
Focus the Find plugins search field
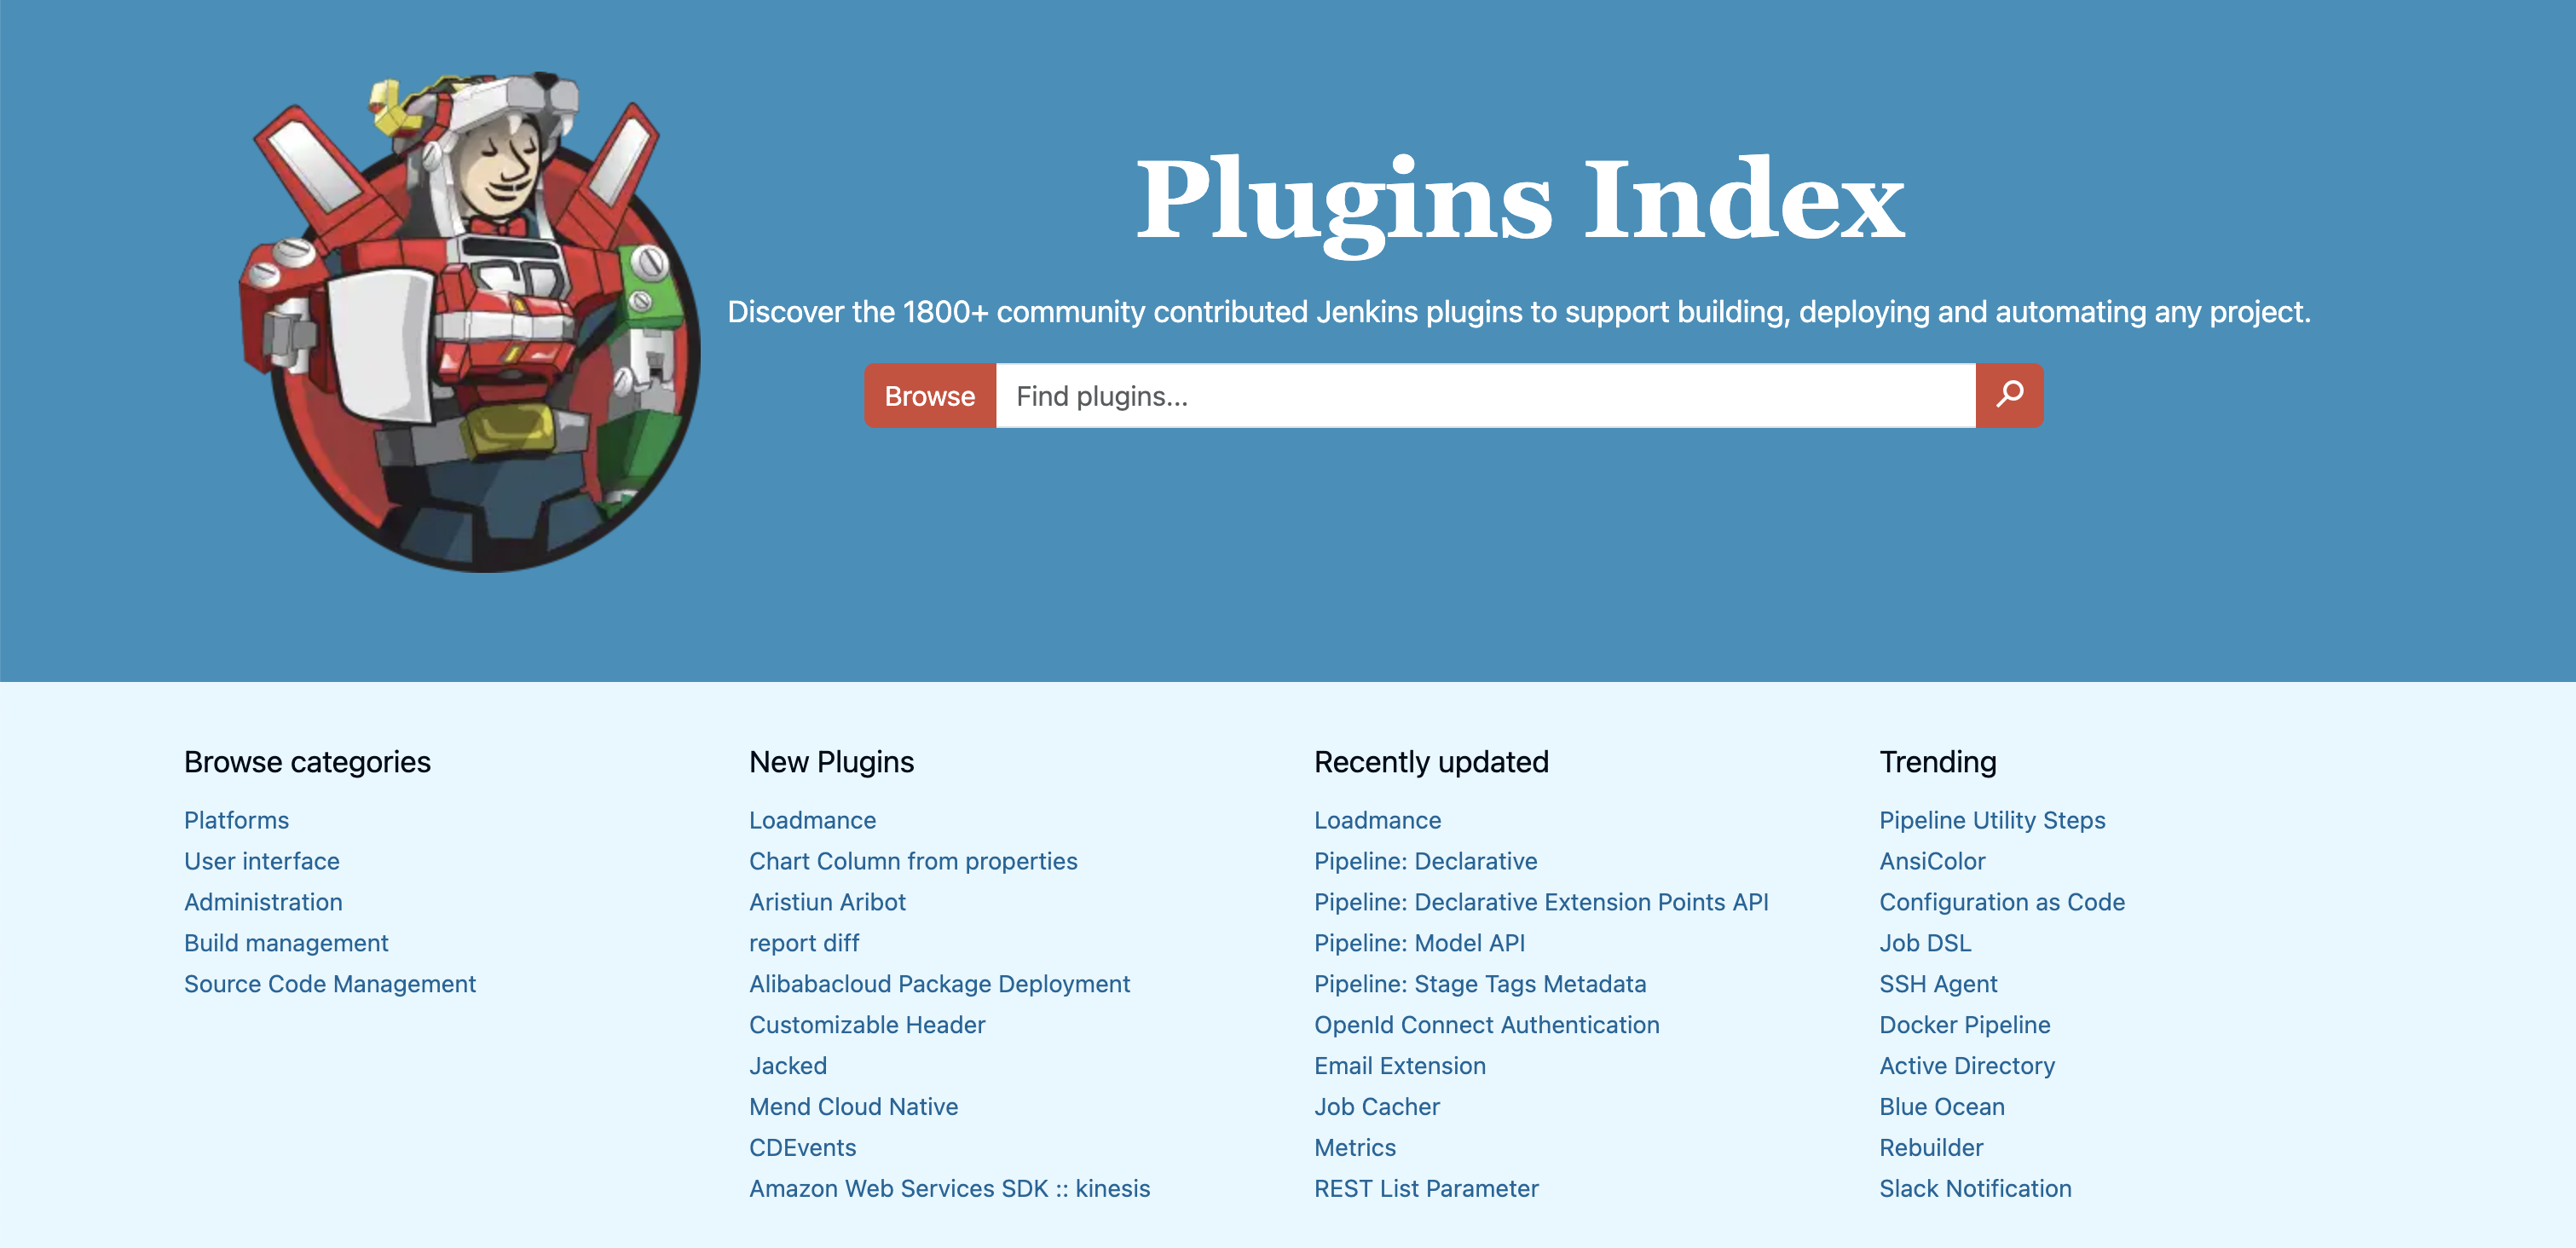point(1484,396)
